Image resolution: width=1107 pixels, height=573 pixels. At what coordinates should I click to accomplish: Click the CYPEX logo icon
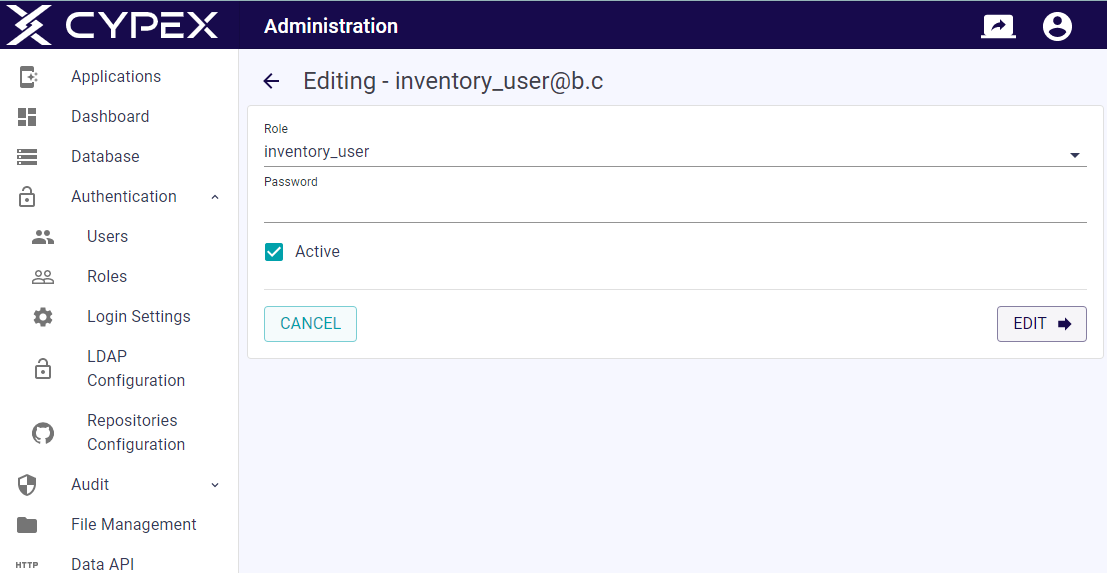pos(28,25)
